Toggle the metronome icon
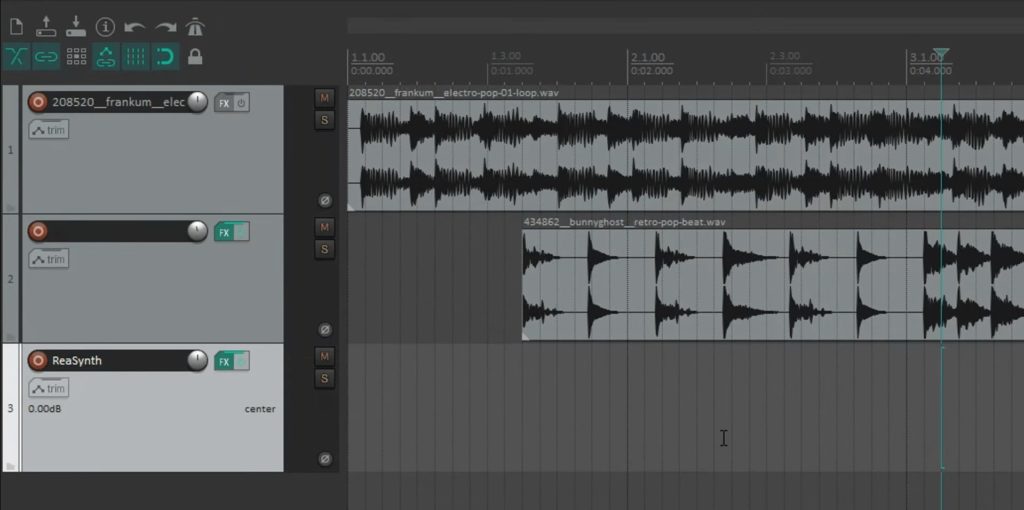The image size is (1024, 510). click(x=195, y=27)
